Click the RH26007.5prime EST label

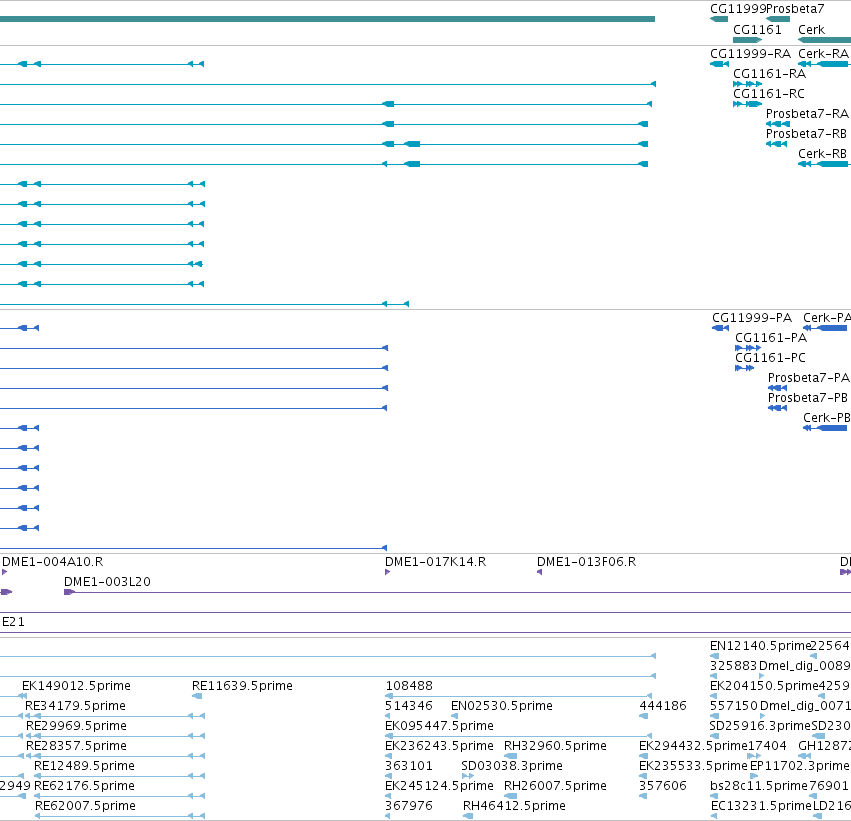click(556, 786)
